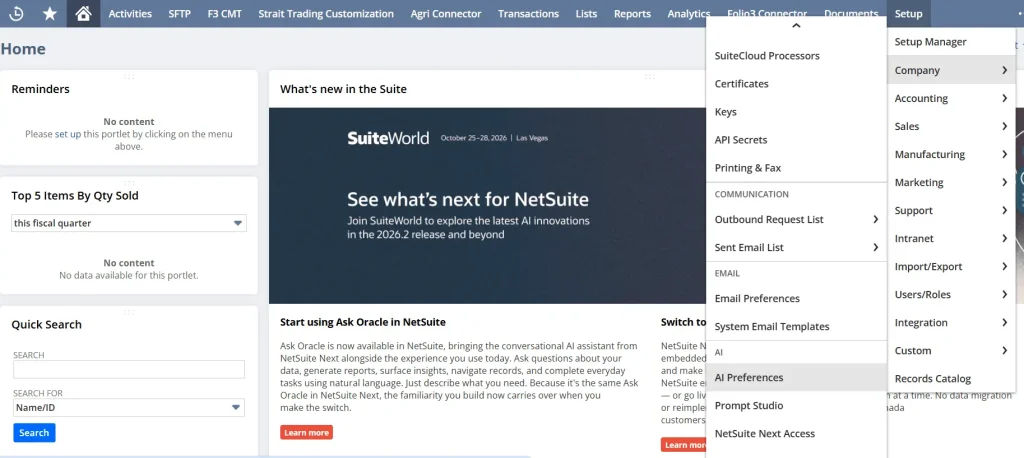Click the 'set up' link in Reminders
The width and height of the screenshot is (1024, 458).
(68, 134)
